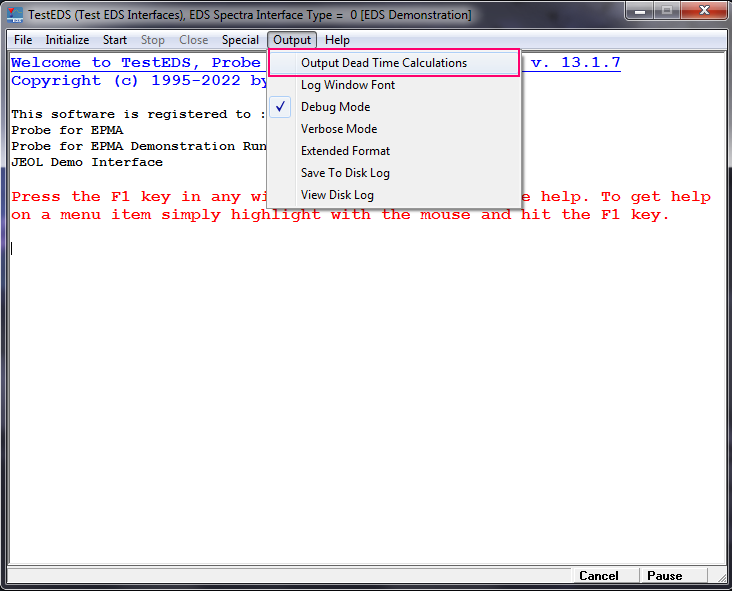Open the Start menu item
This screenshot has height=591, width=732.
coord(115,40)
